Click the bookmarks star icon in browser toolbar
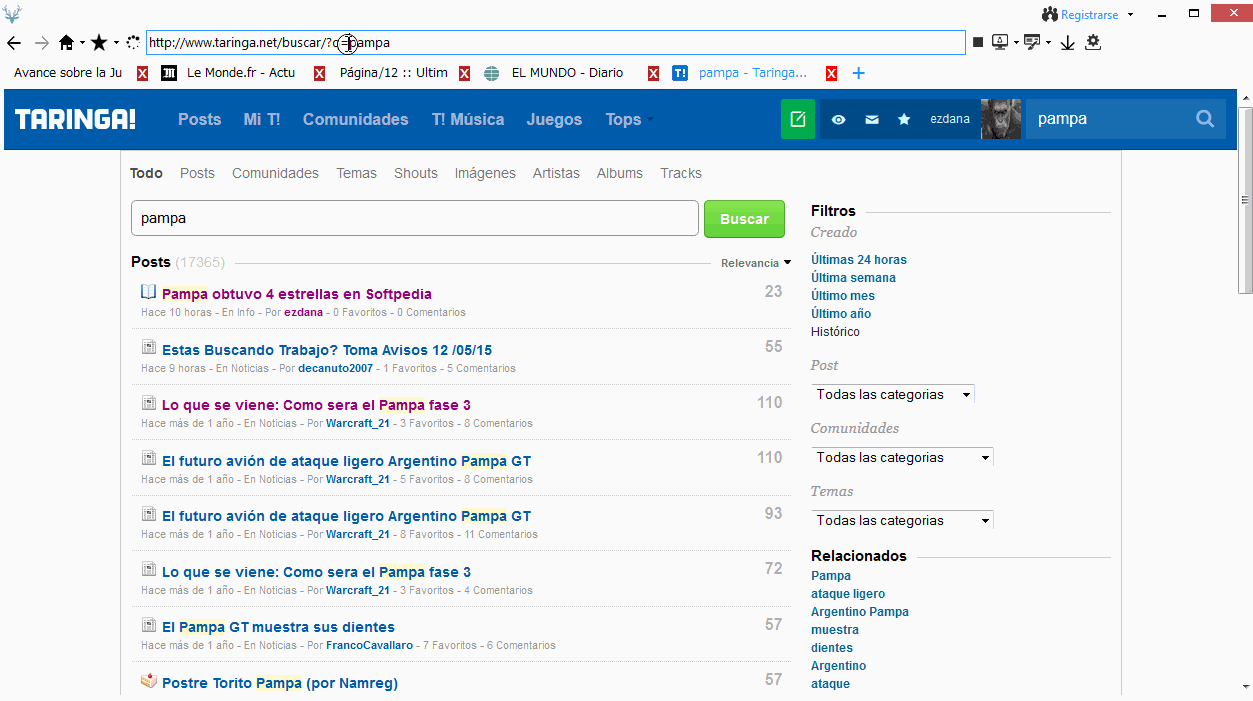The image size is (1253, 701). (99, 43)
